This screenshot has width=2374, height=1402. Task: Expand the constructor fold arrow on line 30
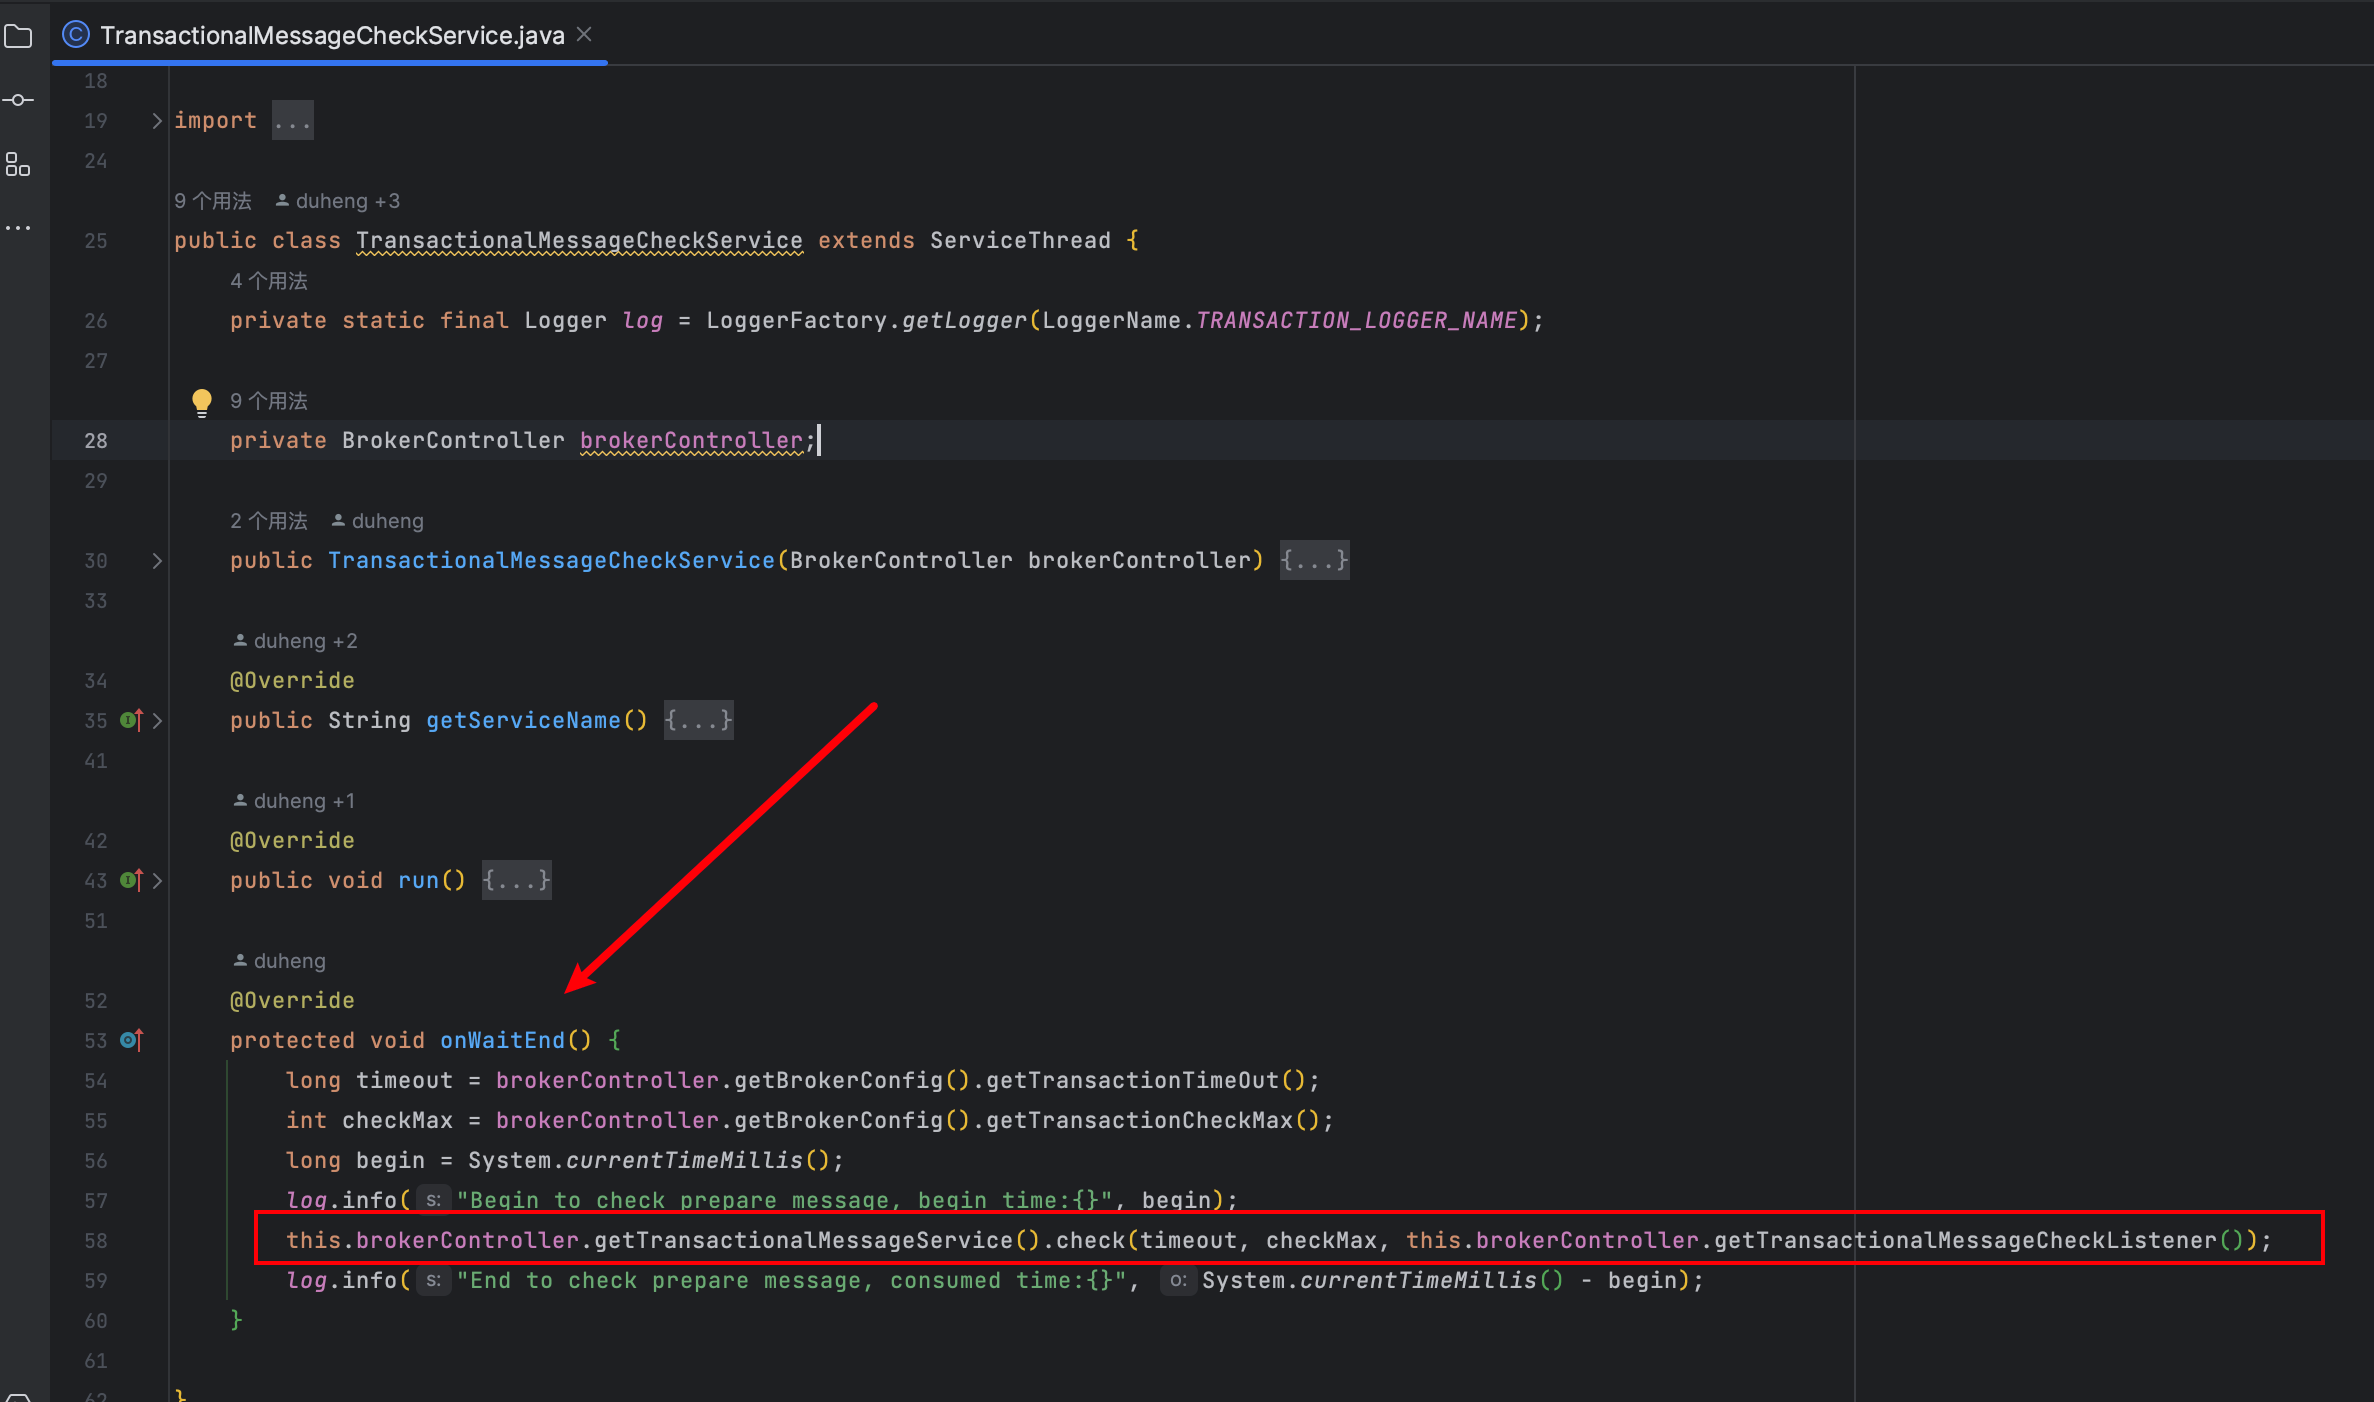pos(156,561)
